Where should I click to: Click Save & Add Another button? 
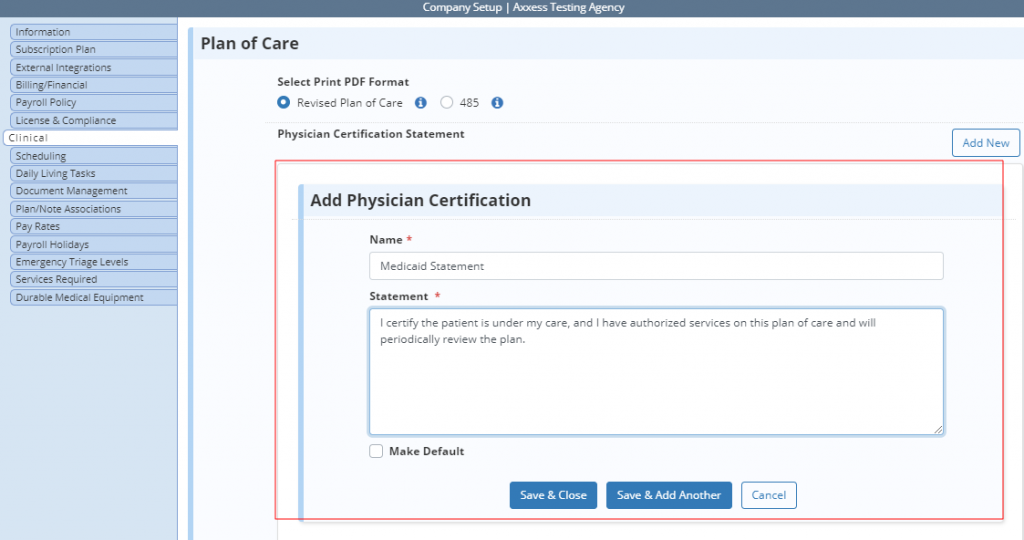669,495
